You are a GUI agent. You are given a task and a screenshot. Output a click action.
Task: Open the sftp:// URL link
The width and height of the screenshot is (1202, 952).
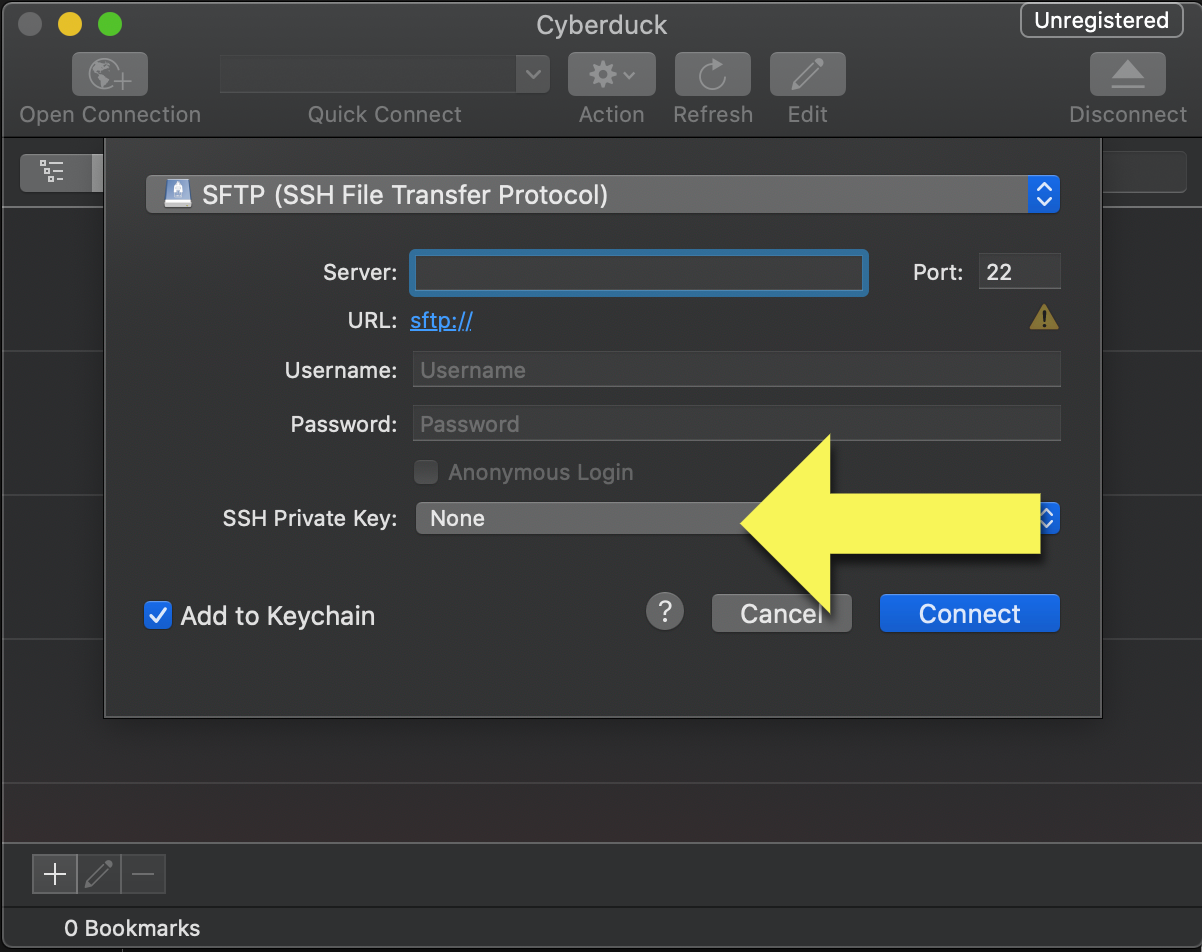[x=441, y=321]
